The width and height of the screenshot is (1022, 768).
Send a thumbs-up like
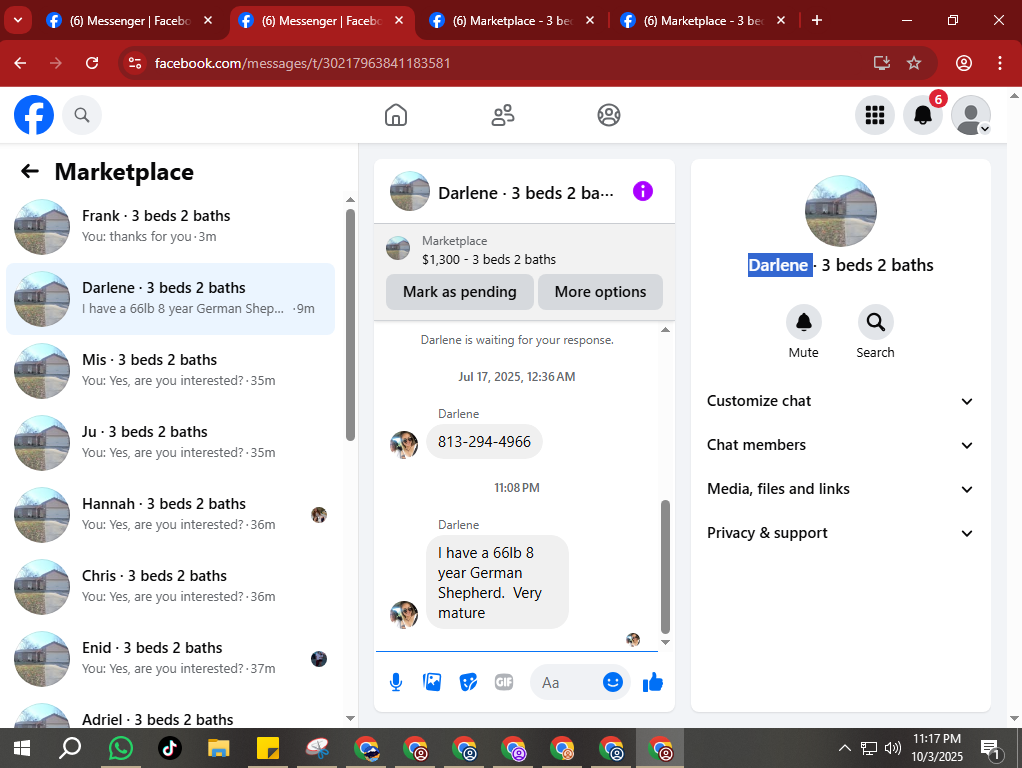click(x=652, y=683)
